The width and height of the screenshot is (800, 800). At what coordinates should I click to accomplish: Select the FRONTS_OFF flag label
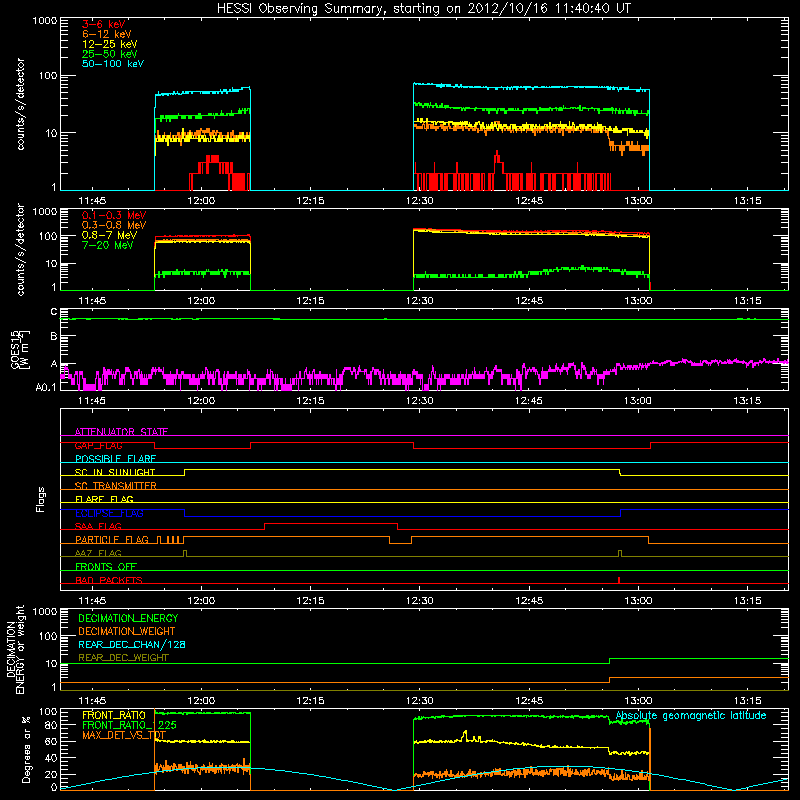(x=106, y=566)
